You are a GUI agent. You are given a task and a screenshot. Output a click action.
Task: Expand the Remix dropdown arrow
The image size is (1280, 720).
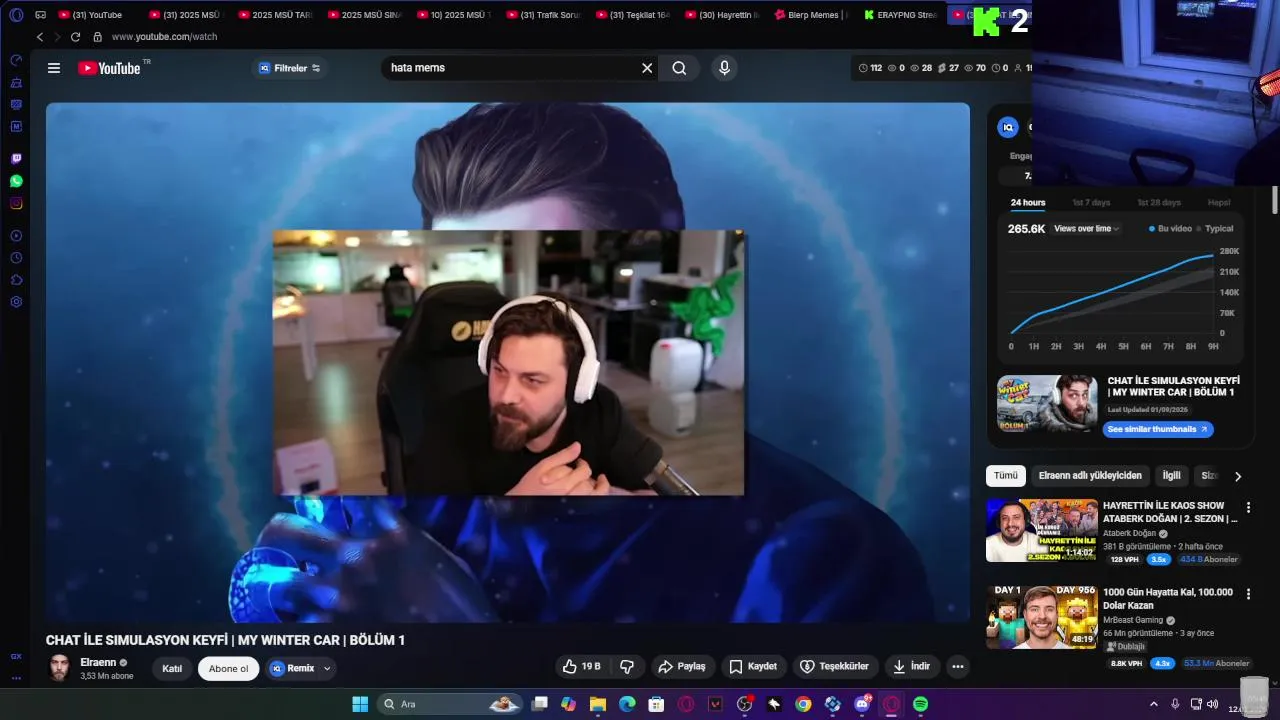[327, 668]
